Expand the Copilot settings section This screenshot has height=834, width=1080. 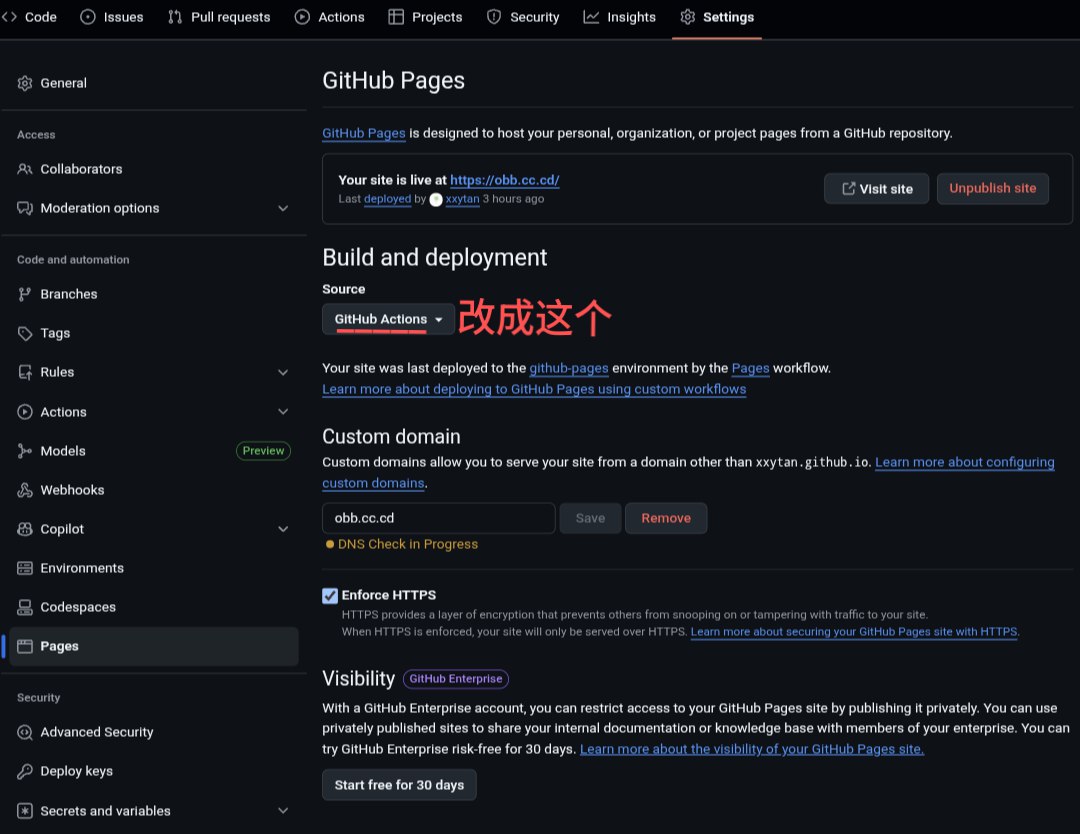tap(283, 529)
